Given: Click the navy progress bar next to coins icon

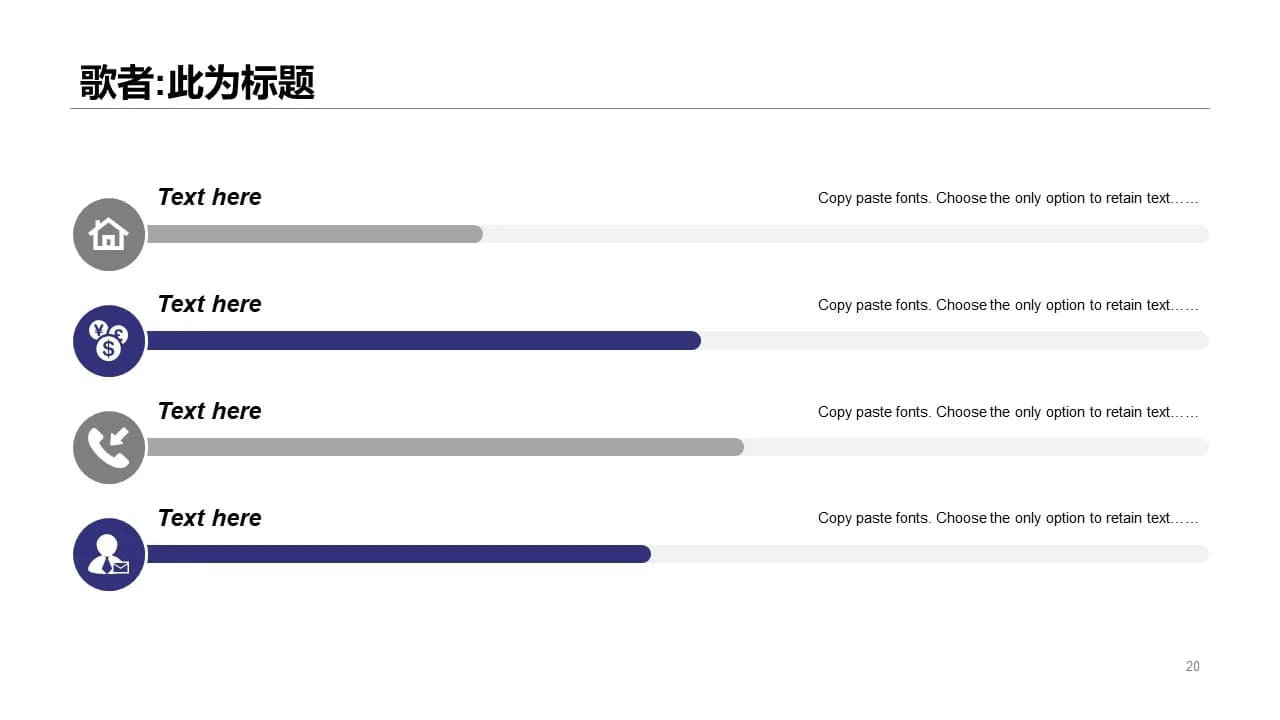Looking at the screenshot, I should click(424, 341).
